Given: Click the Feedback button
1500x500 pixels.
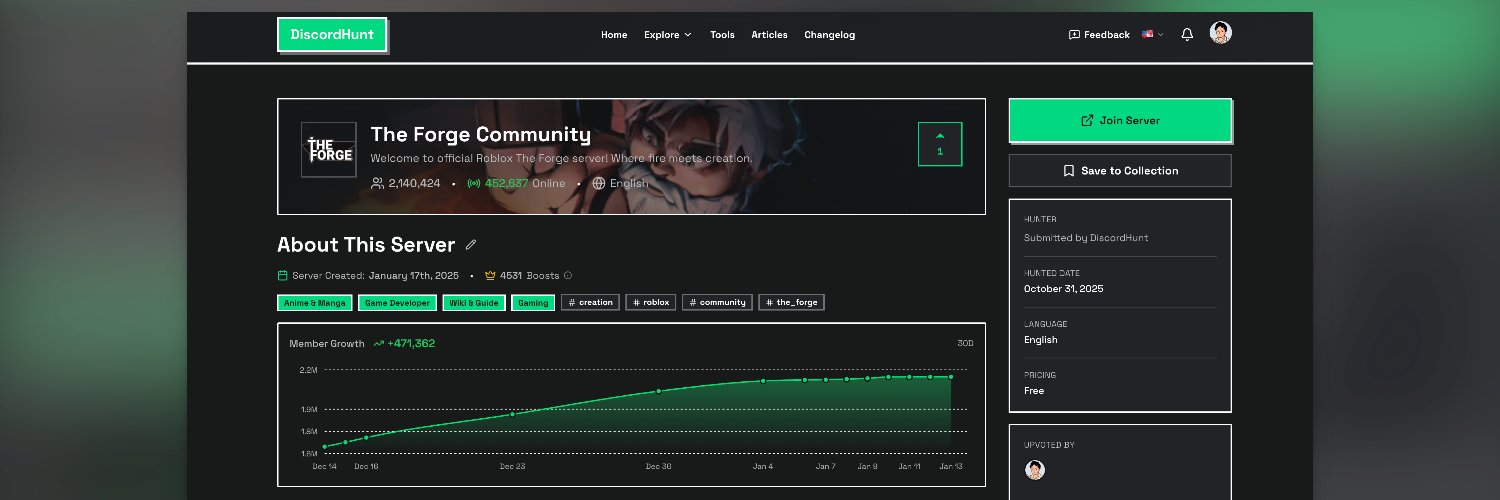Looking at the screenshot, I should [1099, 35].
